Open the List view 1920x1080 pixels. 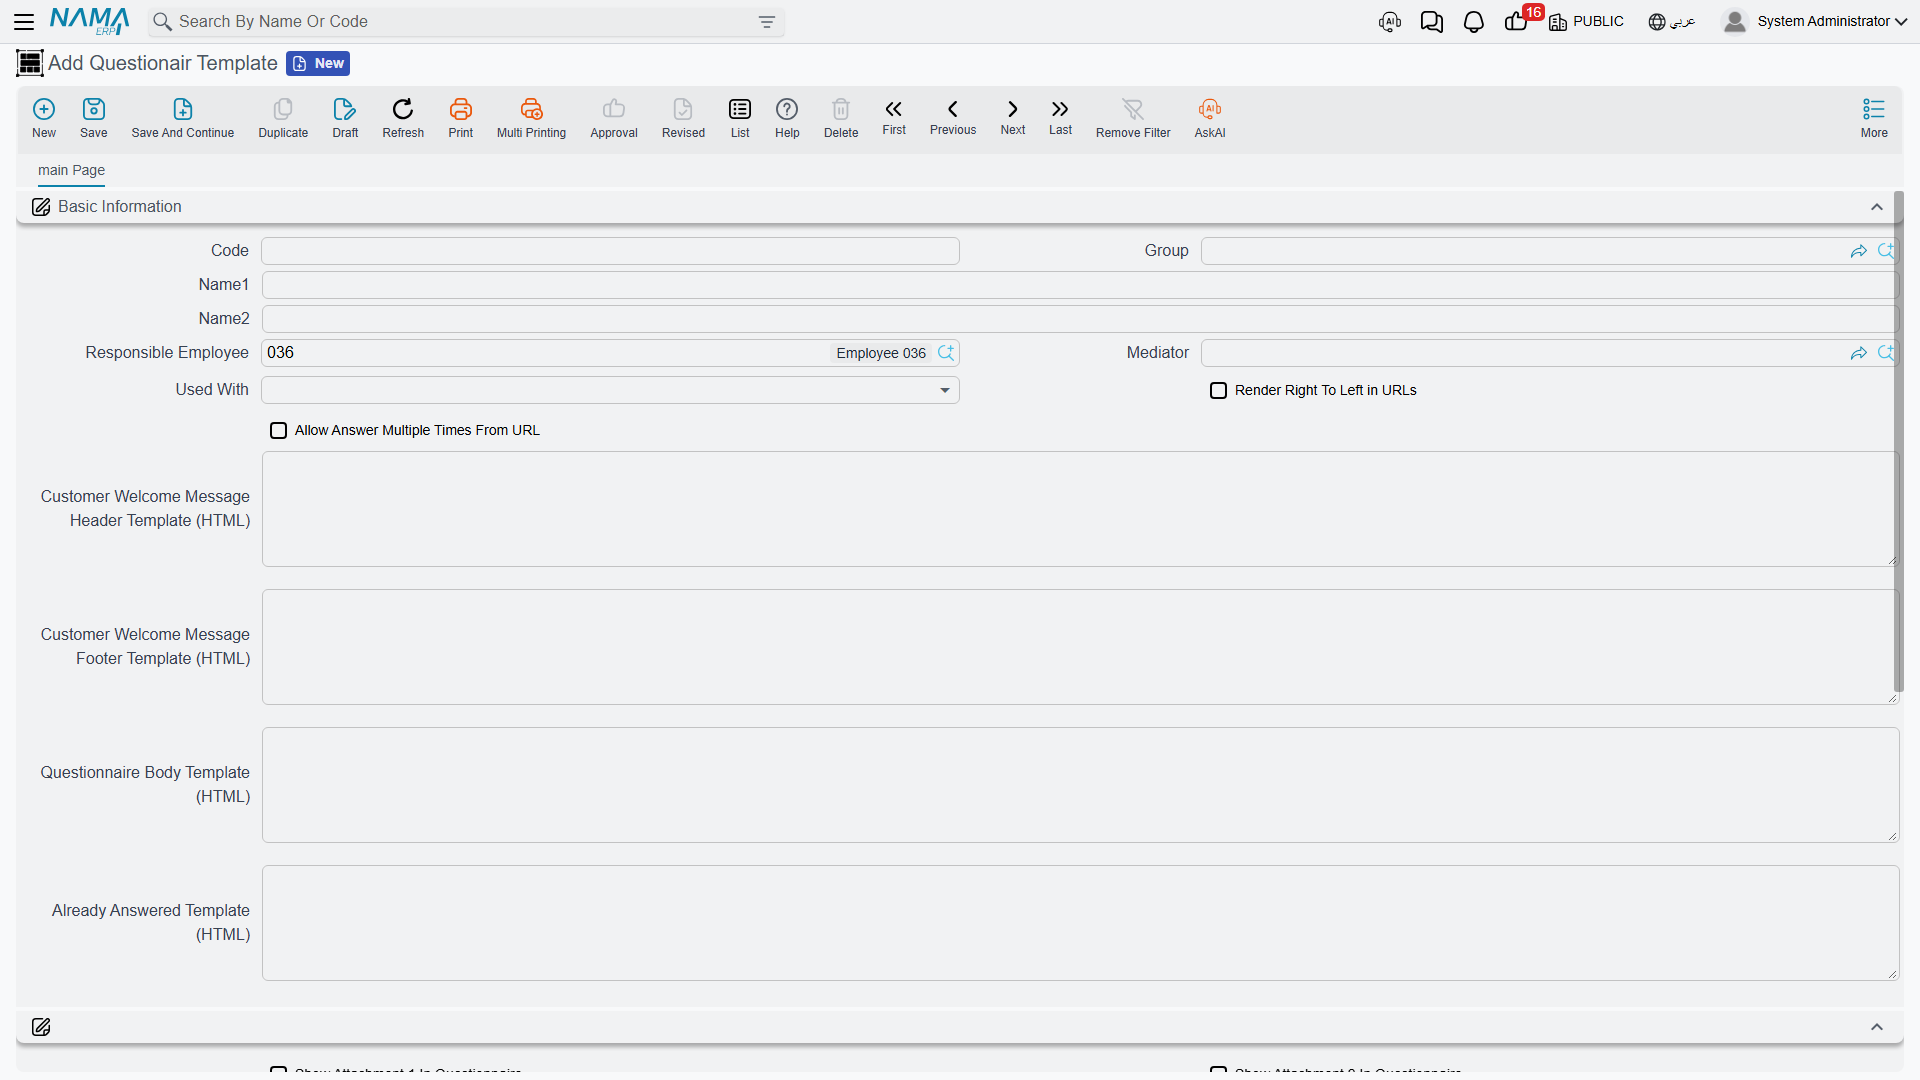coord(740,117)
